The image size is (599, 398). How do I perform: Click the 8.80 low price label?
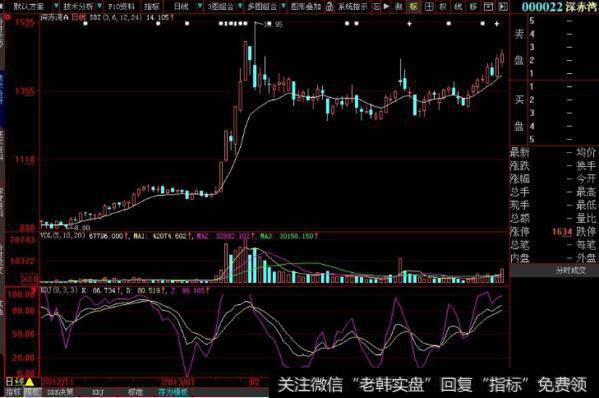[x=82, y=228]
